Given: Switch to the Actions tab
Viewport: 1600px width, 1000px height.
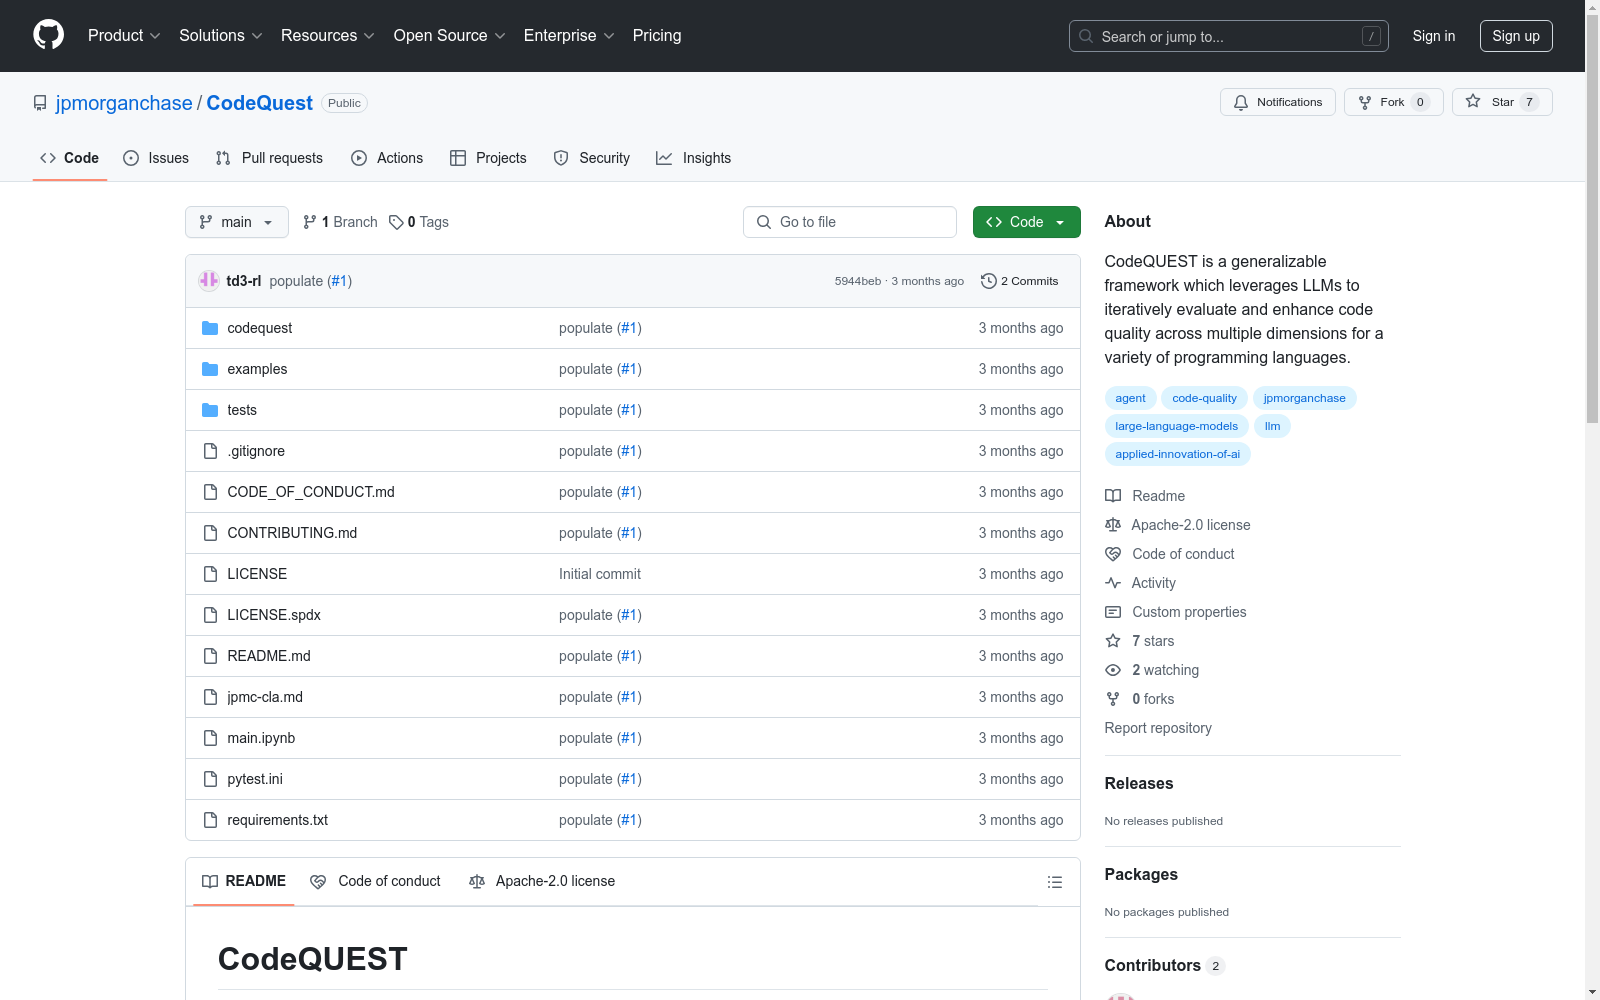Looking at the screenshot, I should tap(387, 158).
